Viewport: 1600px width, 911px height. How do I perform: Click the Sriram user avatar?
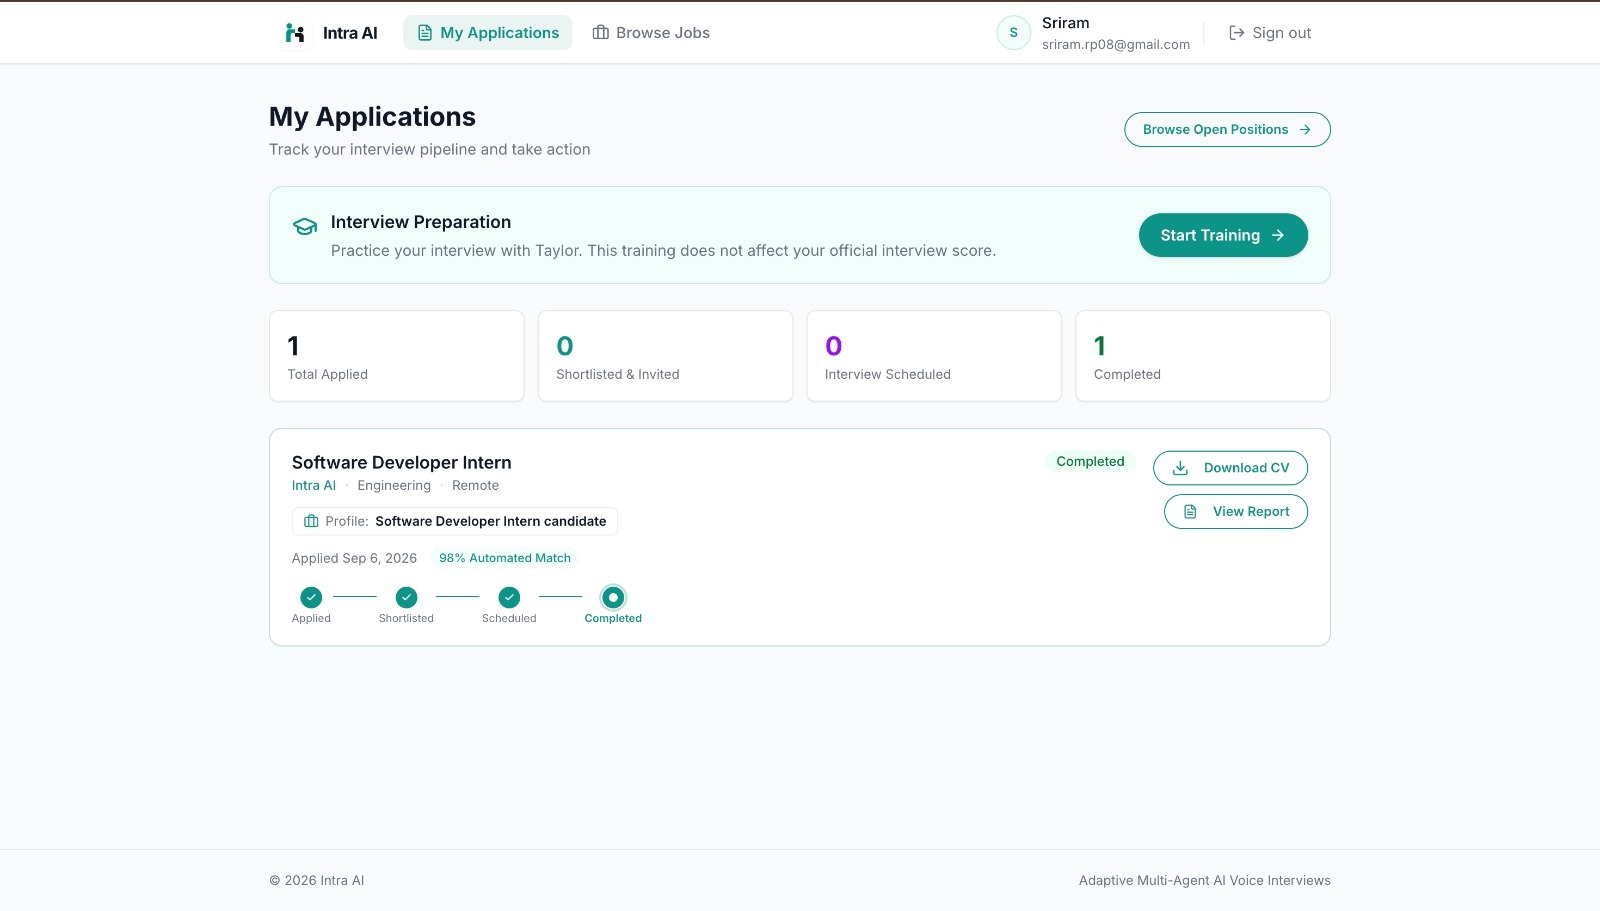pyautogui.click(x=1013, y=33)
